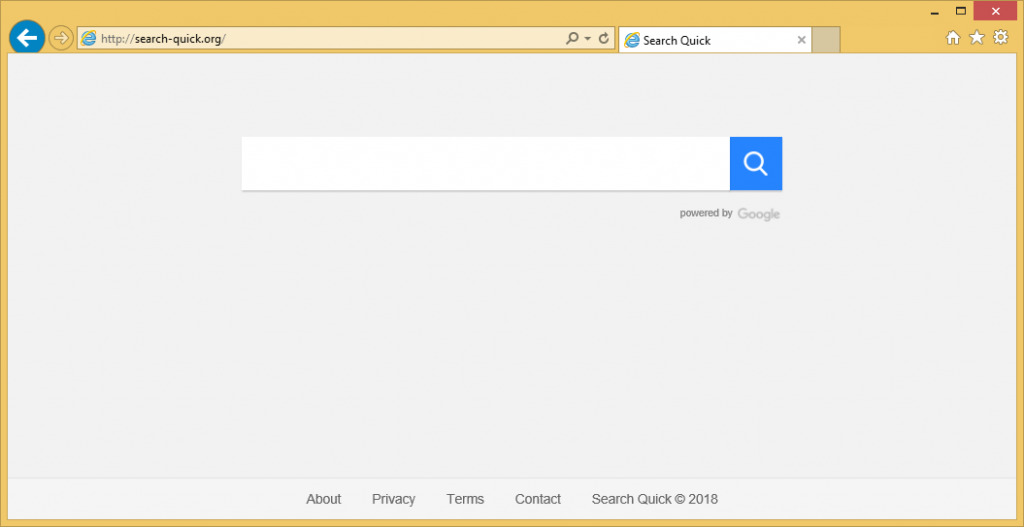
Task: Open a new blank tab
Action: tap(826, 40)
